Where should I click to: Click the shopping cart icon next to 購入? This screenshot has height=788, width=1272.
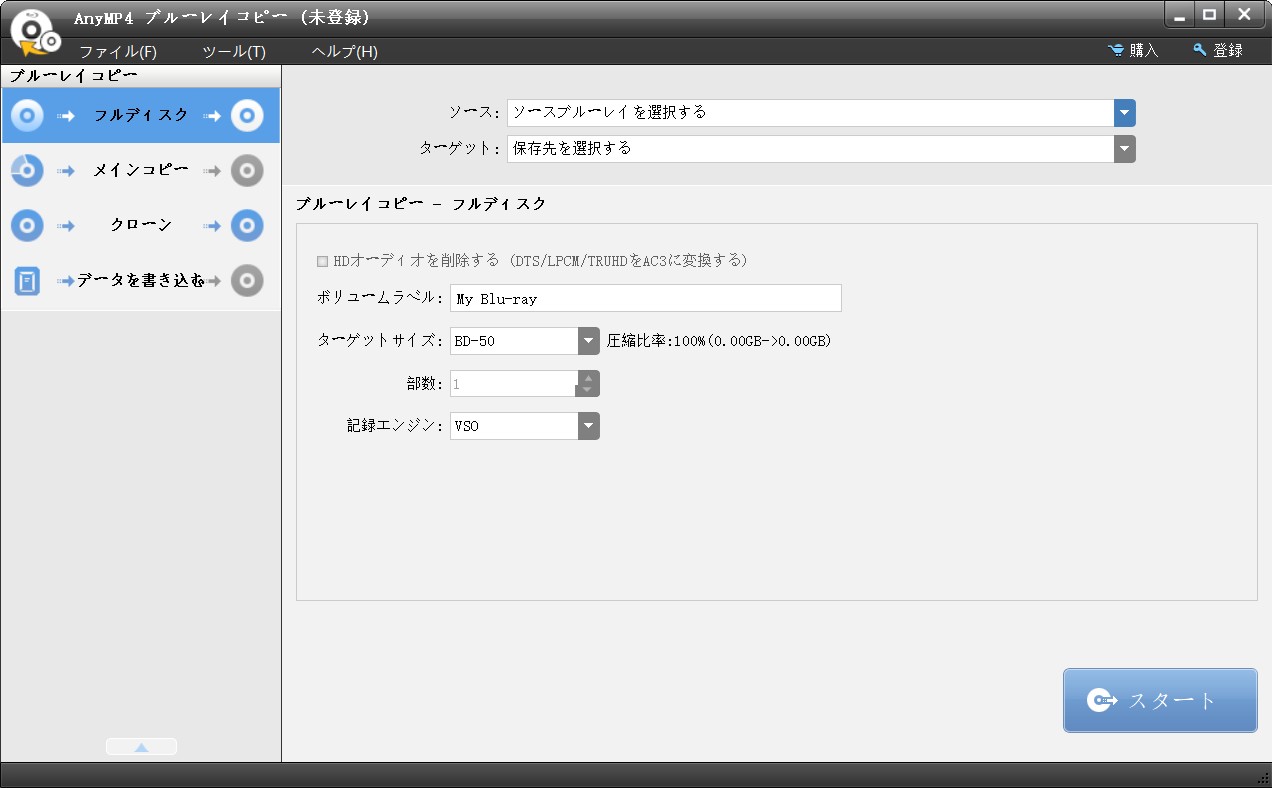pos(1116,50)
